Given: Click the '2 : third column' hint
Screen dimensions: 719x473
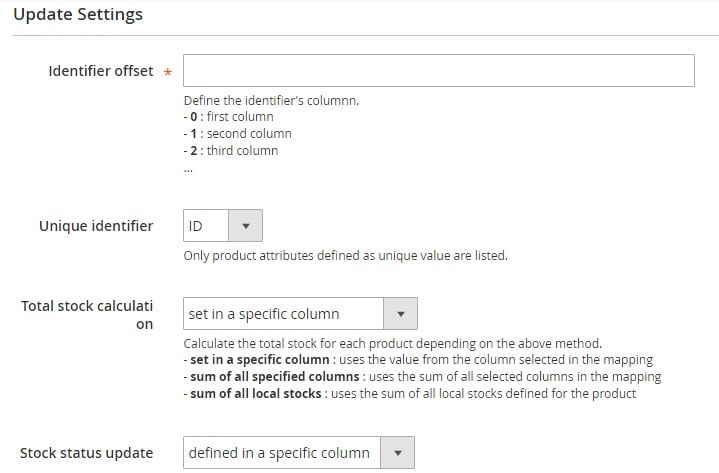Looking at the screenshot, I should coord(231,151).
